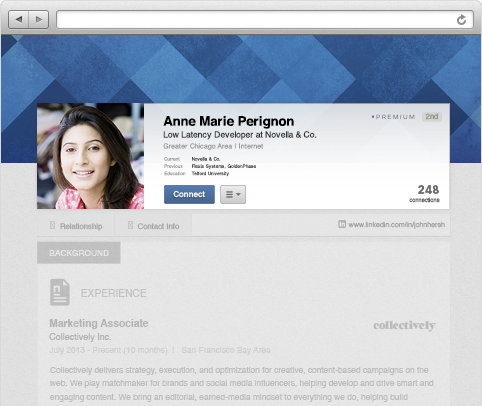This screenshot has height=406, width=482.
Task: Select the July 2013 - Present date range
Action: (x=108, y=350)
